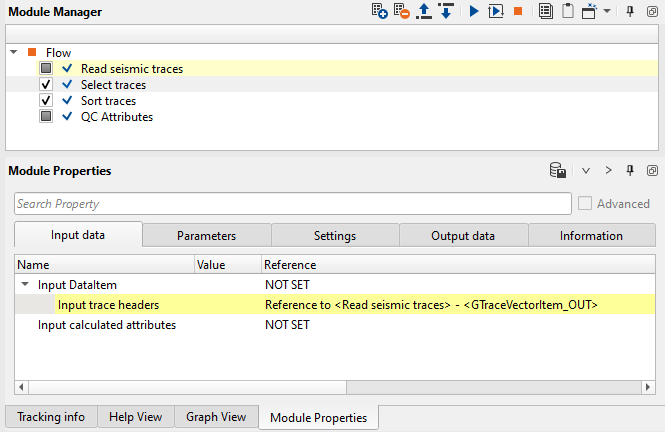Uncheck the Sort traces checkbox
The width and height of the screenshot is (665, 432).
[46, 101]
